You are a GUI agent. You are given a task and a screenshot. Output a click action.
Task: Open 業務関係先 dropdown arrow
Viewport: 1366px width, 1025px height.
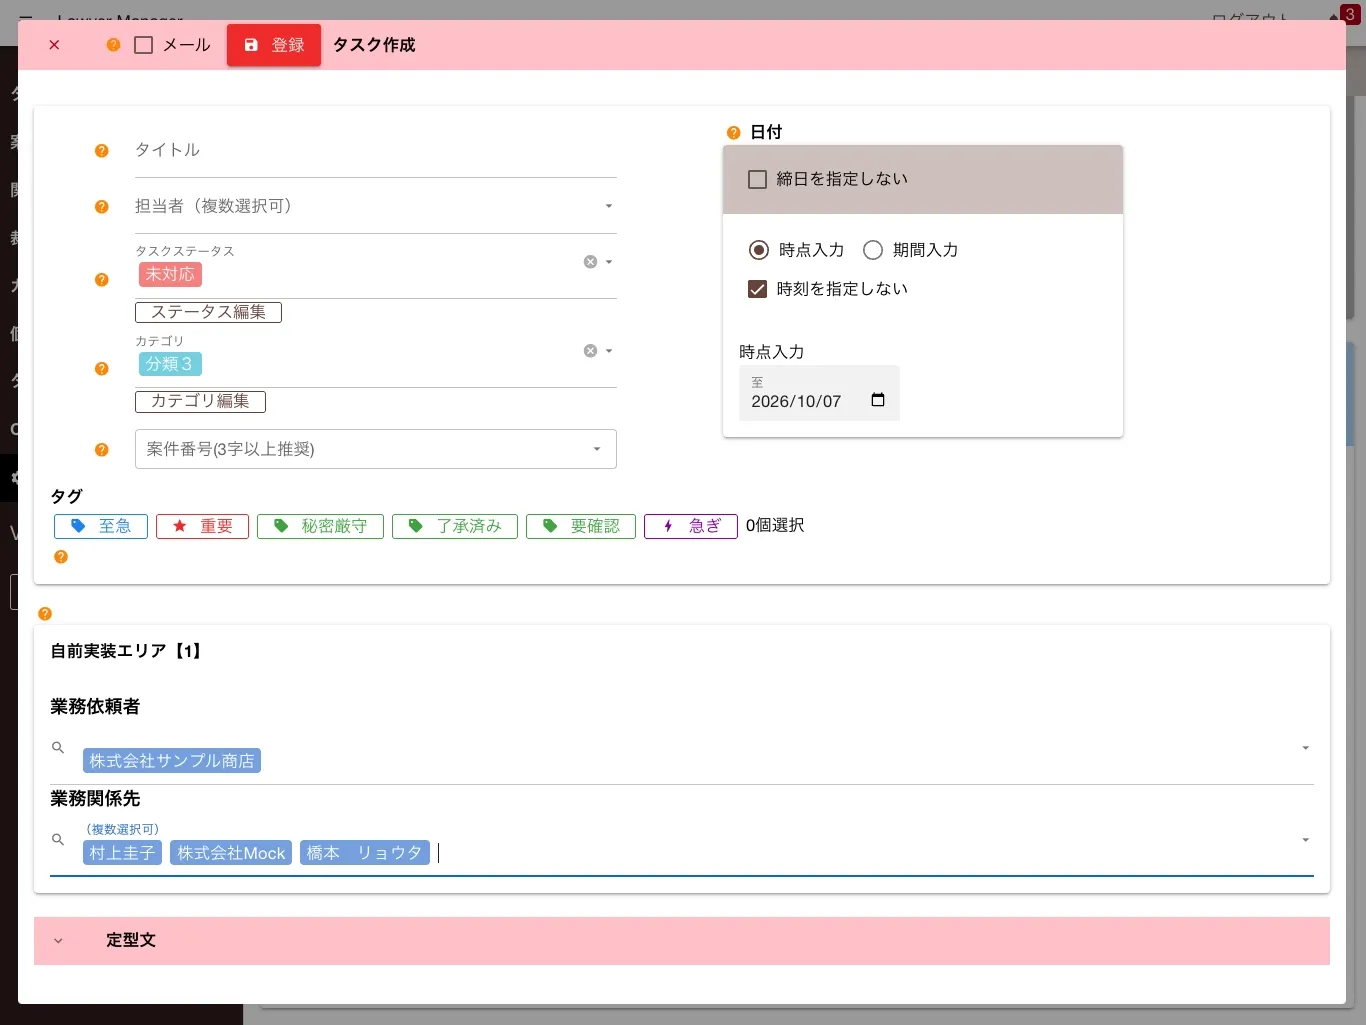1305,840
